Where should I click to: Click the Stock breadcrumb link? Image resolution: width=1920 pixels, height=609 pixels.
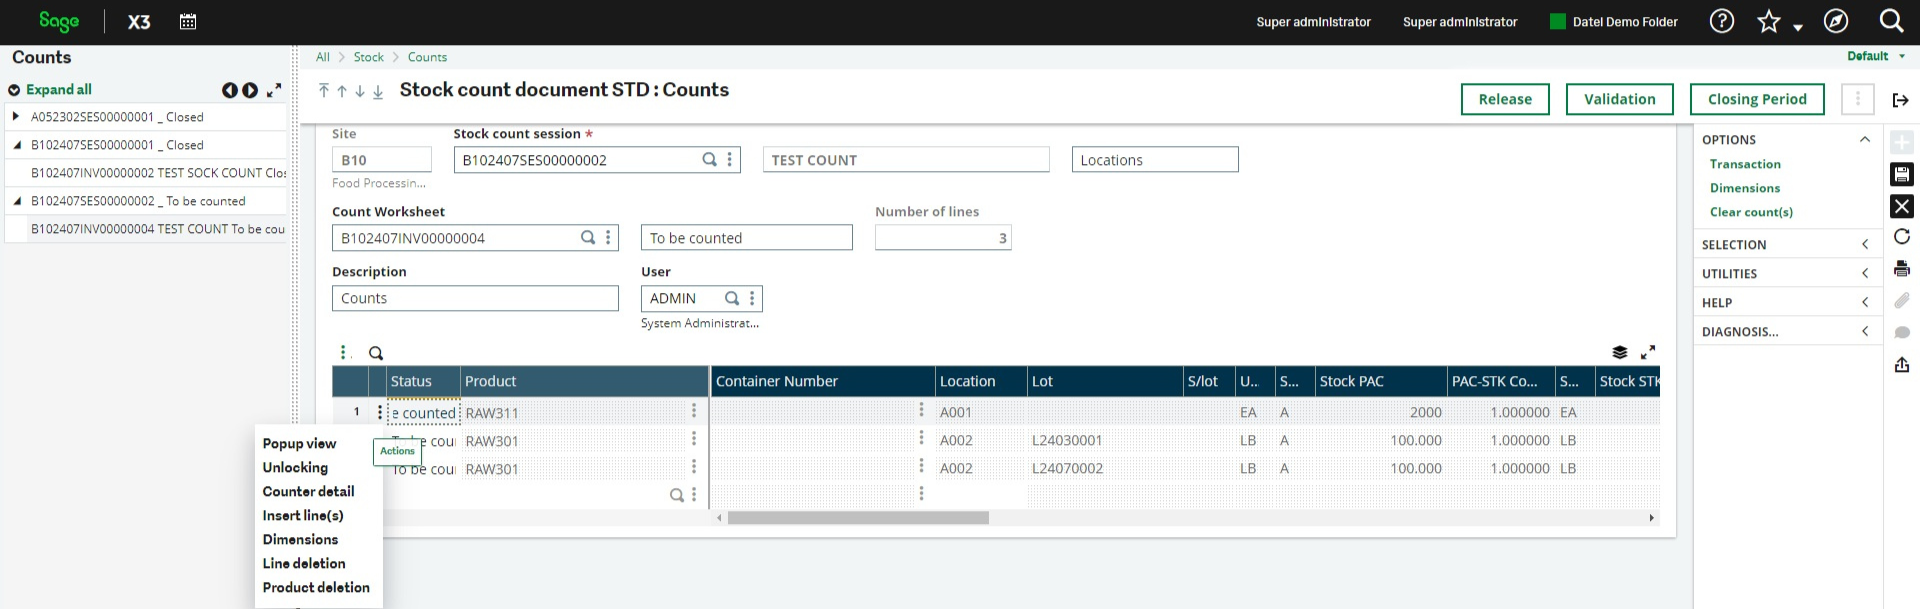click(368, 57)
